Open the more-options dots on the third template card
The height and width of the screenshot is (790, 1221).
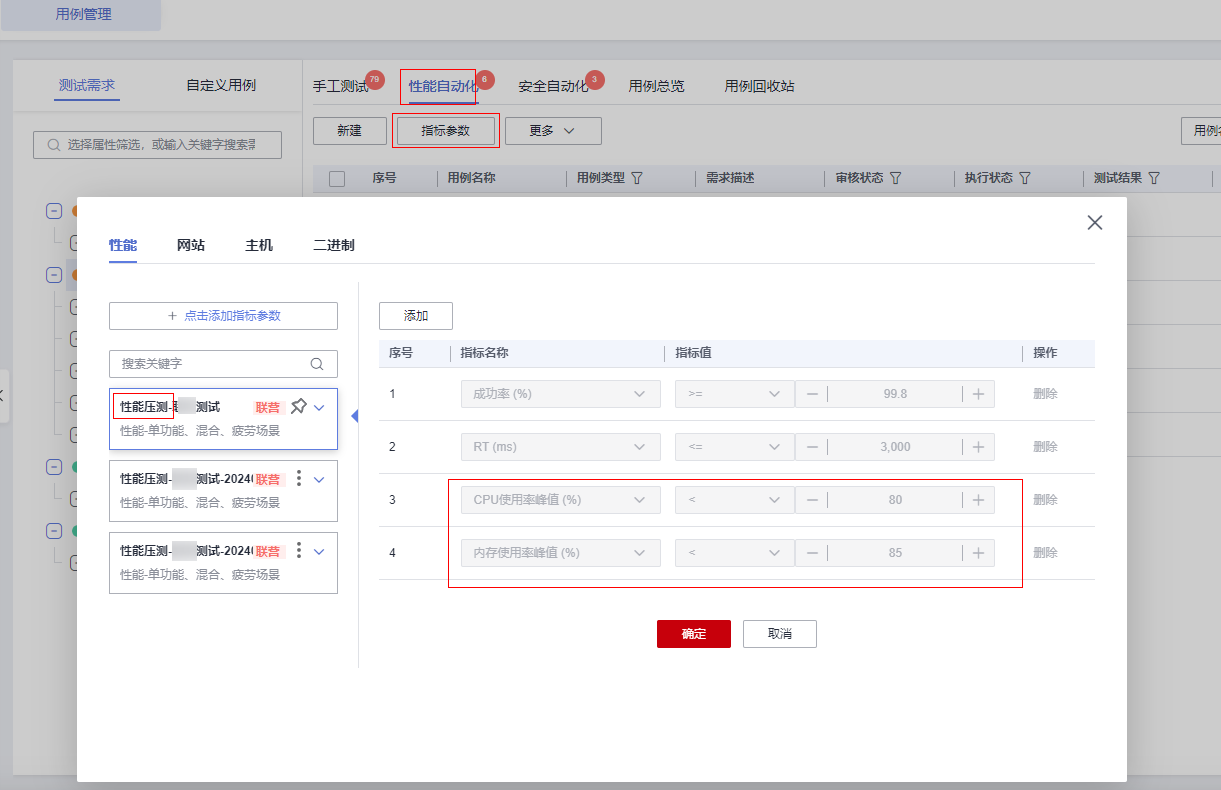(299, 551)
